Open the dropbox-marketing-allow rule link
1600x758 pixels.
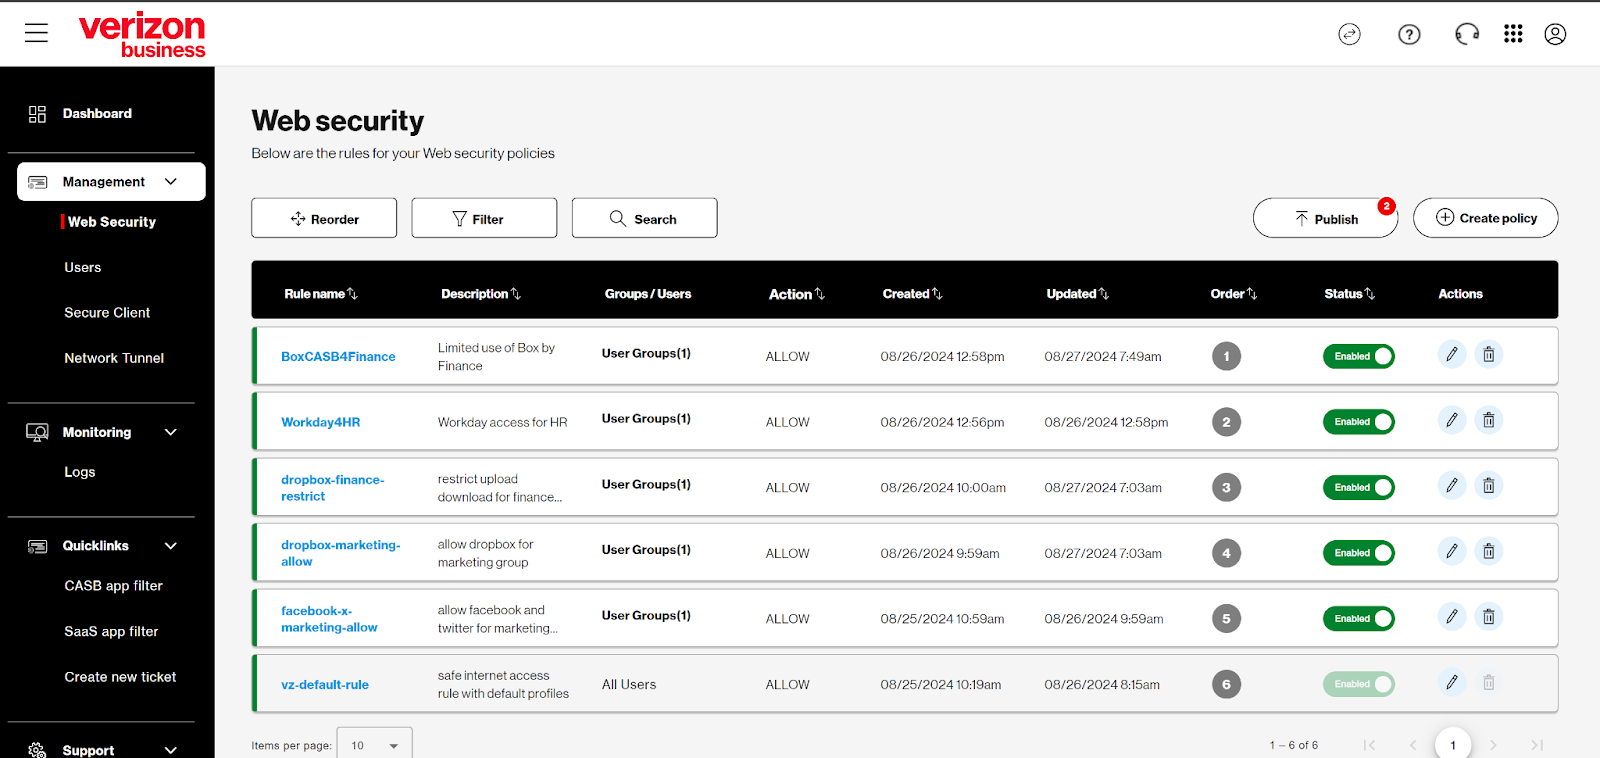pos(340,553)
